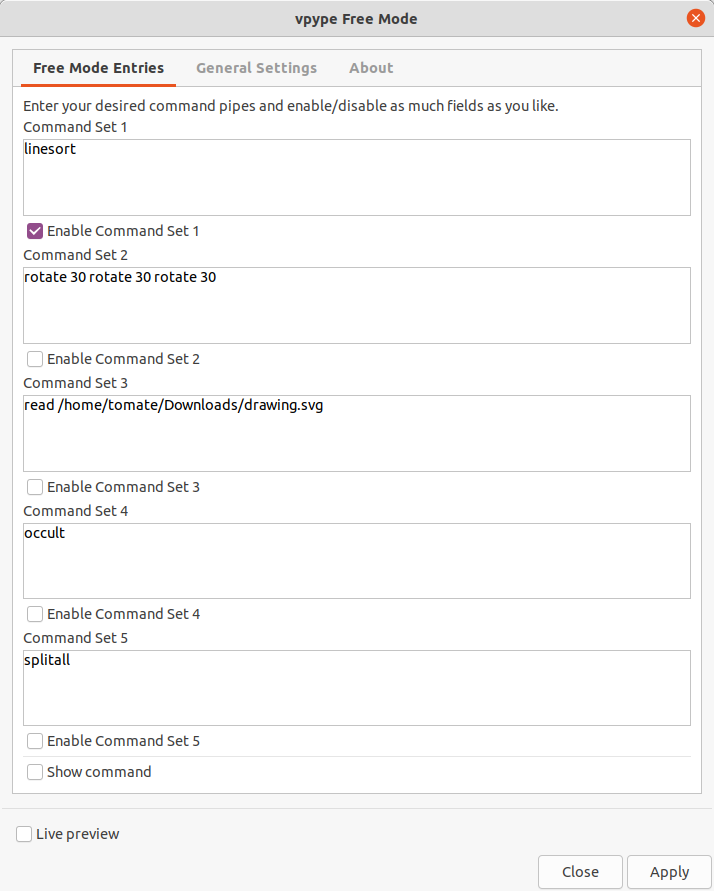Select the read drawing.svg command field
The height and width of the screenshot is (891, 714).
pos(357,433)
